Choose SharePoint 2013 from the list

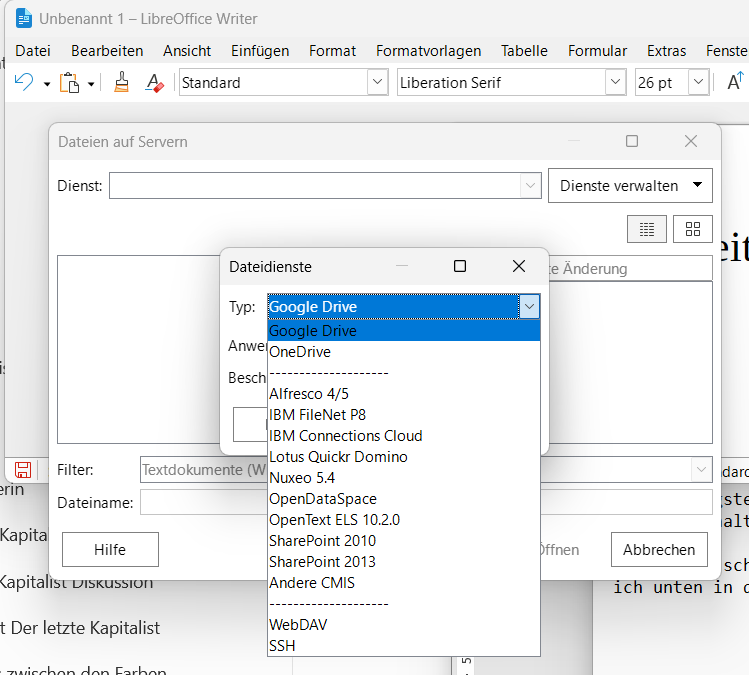[404, 562]
